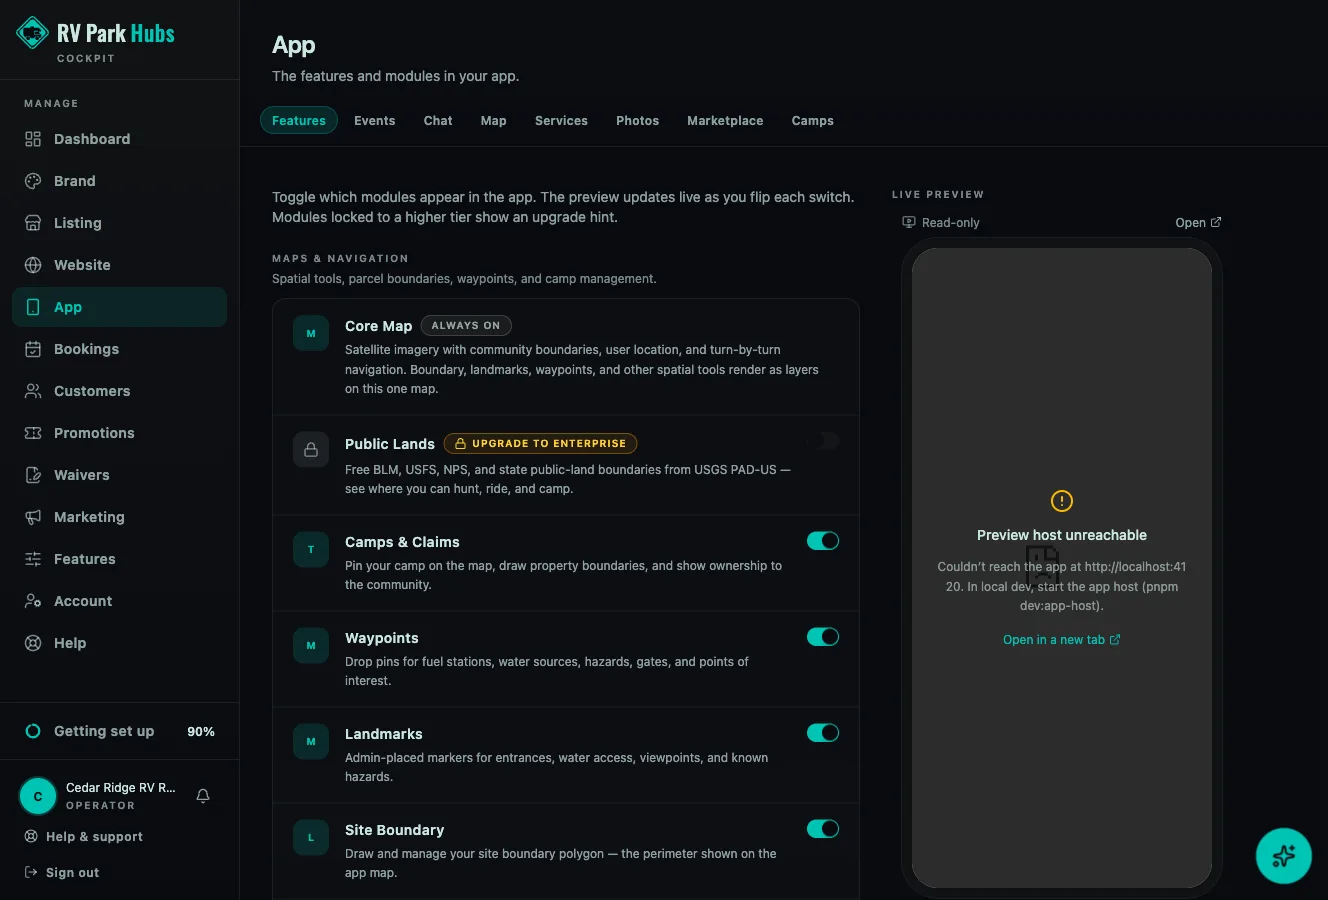Click the Sign out arrow icon
Image resolution: width=1328 pixels, height=900 pixels.
tap(31, 872)
